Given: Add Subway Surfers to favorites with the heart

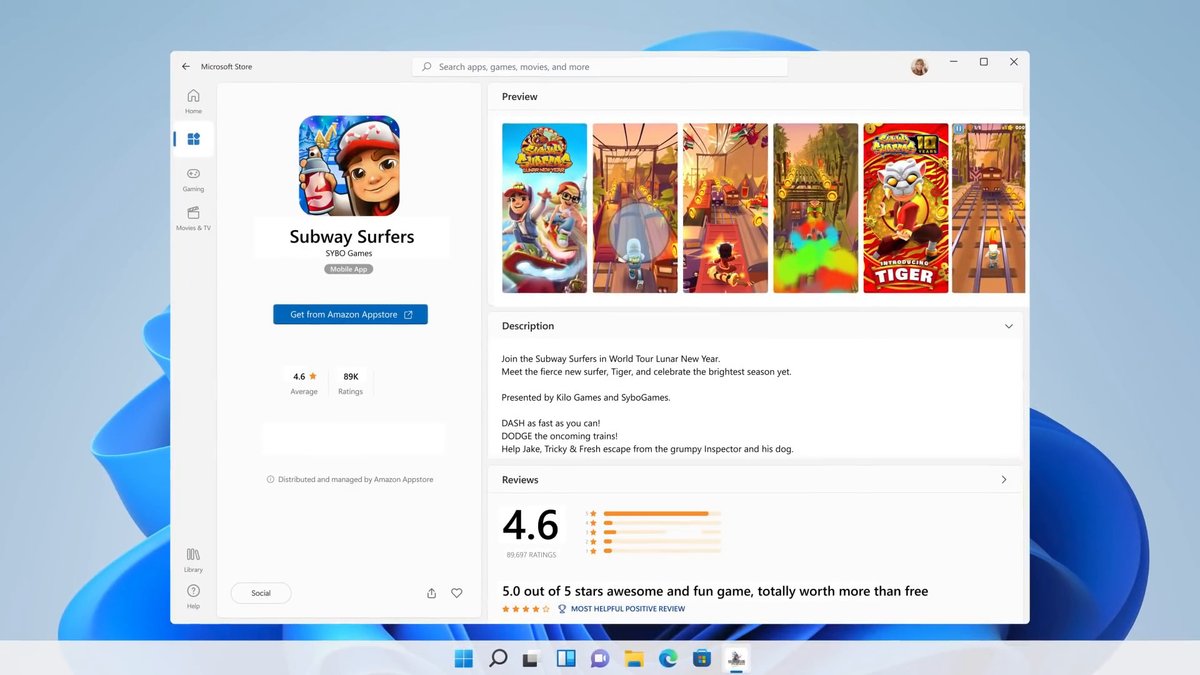Looking at the screenshot, I should [x=457, y=592].
